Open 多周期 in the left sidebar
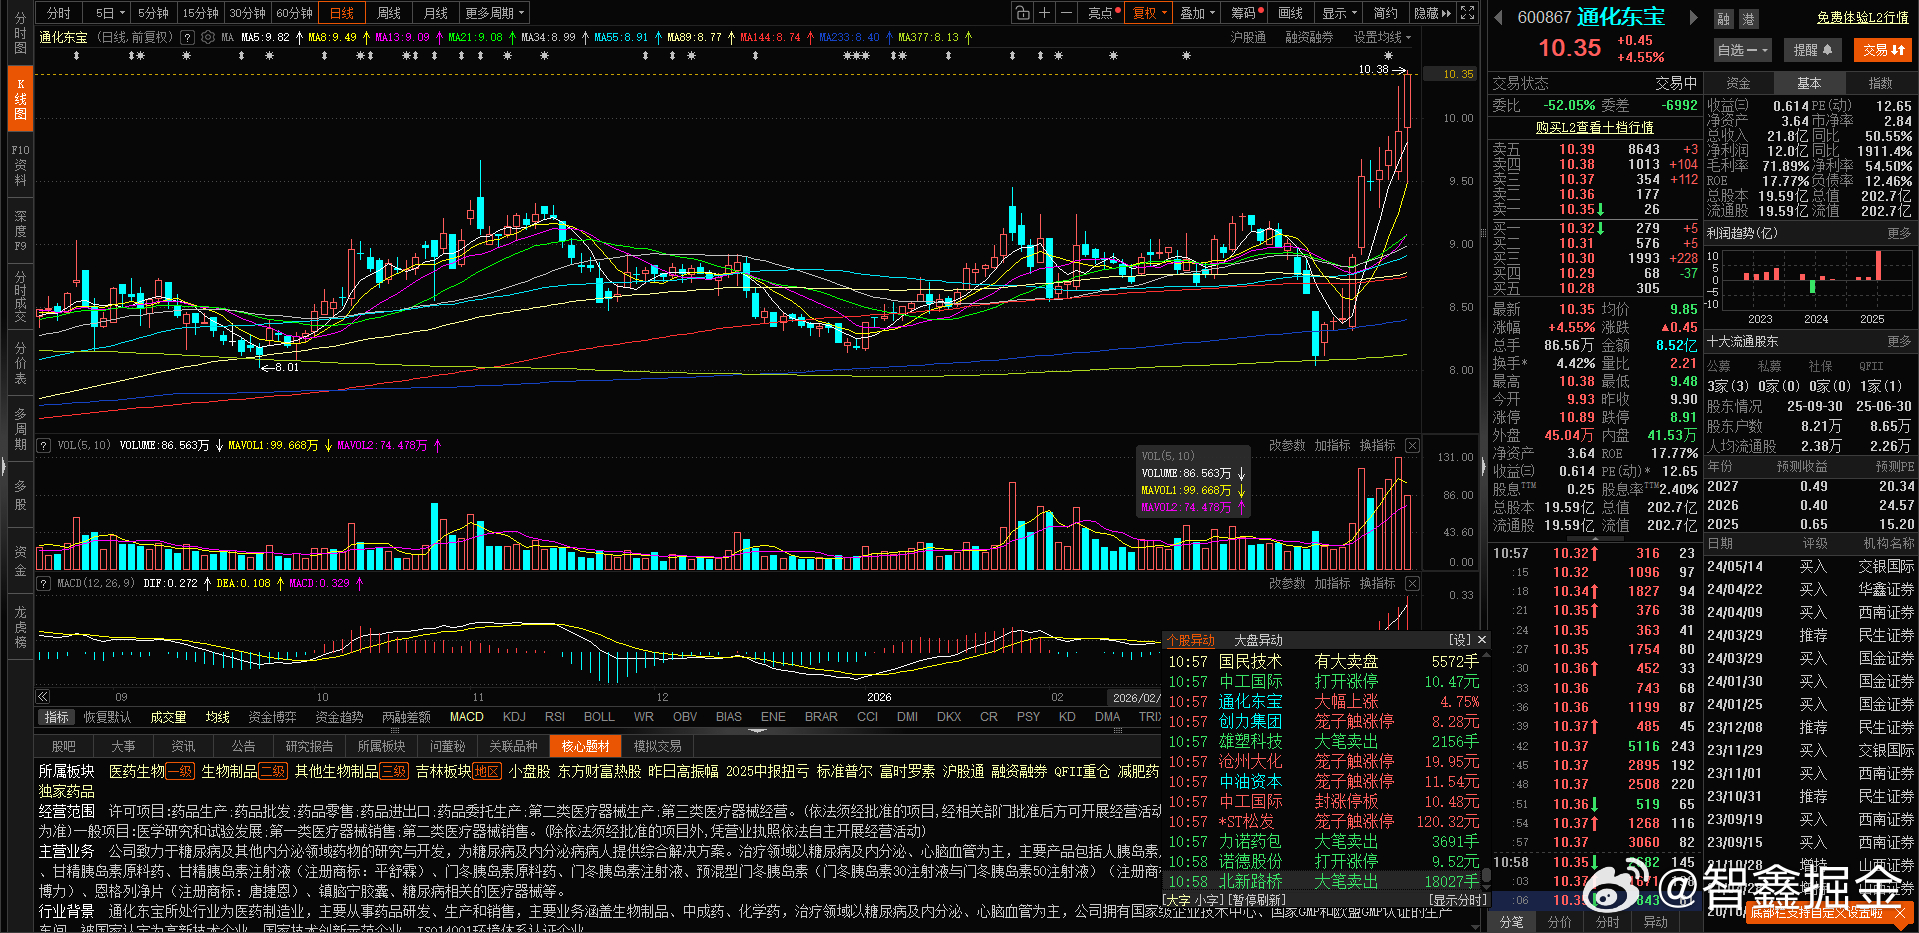The image size is (1919, 933). pos(20,428)
